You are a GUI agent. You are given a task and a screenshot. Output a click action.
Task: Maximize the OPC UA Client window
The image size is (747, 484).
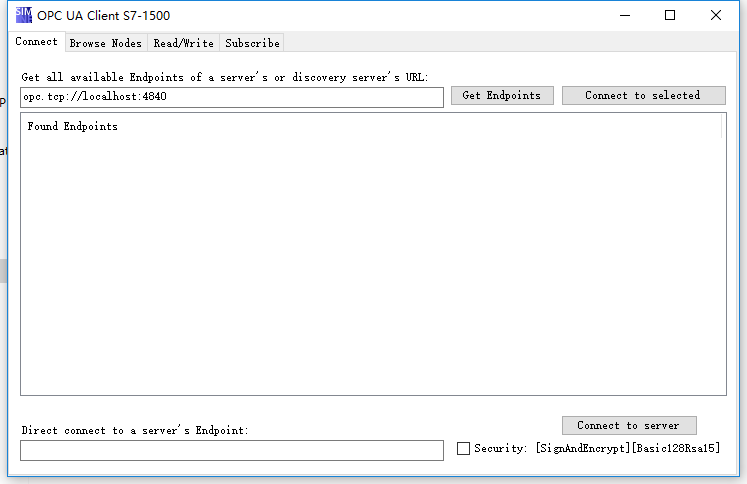(670, 15)
